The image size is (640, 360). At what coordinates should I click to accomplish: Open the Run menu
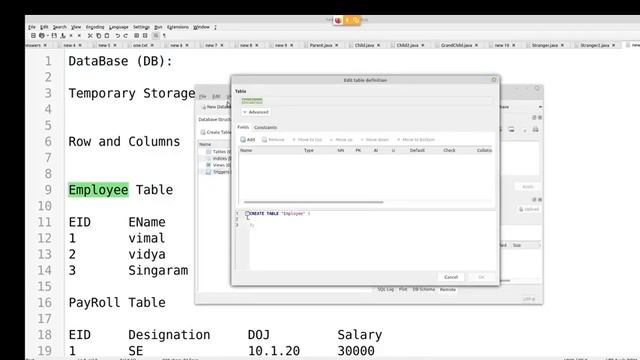(158, 27)
